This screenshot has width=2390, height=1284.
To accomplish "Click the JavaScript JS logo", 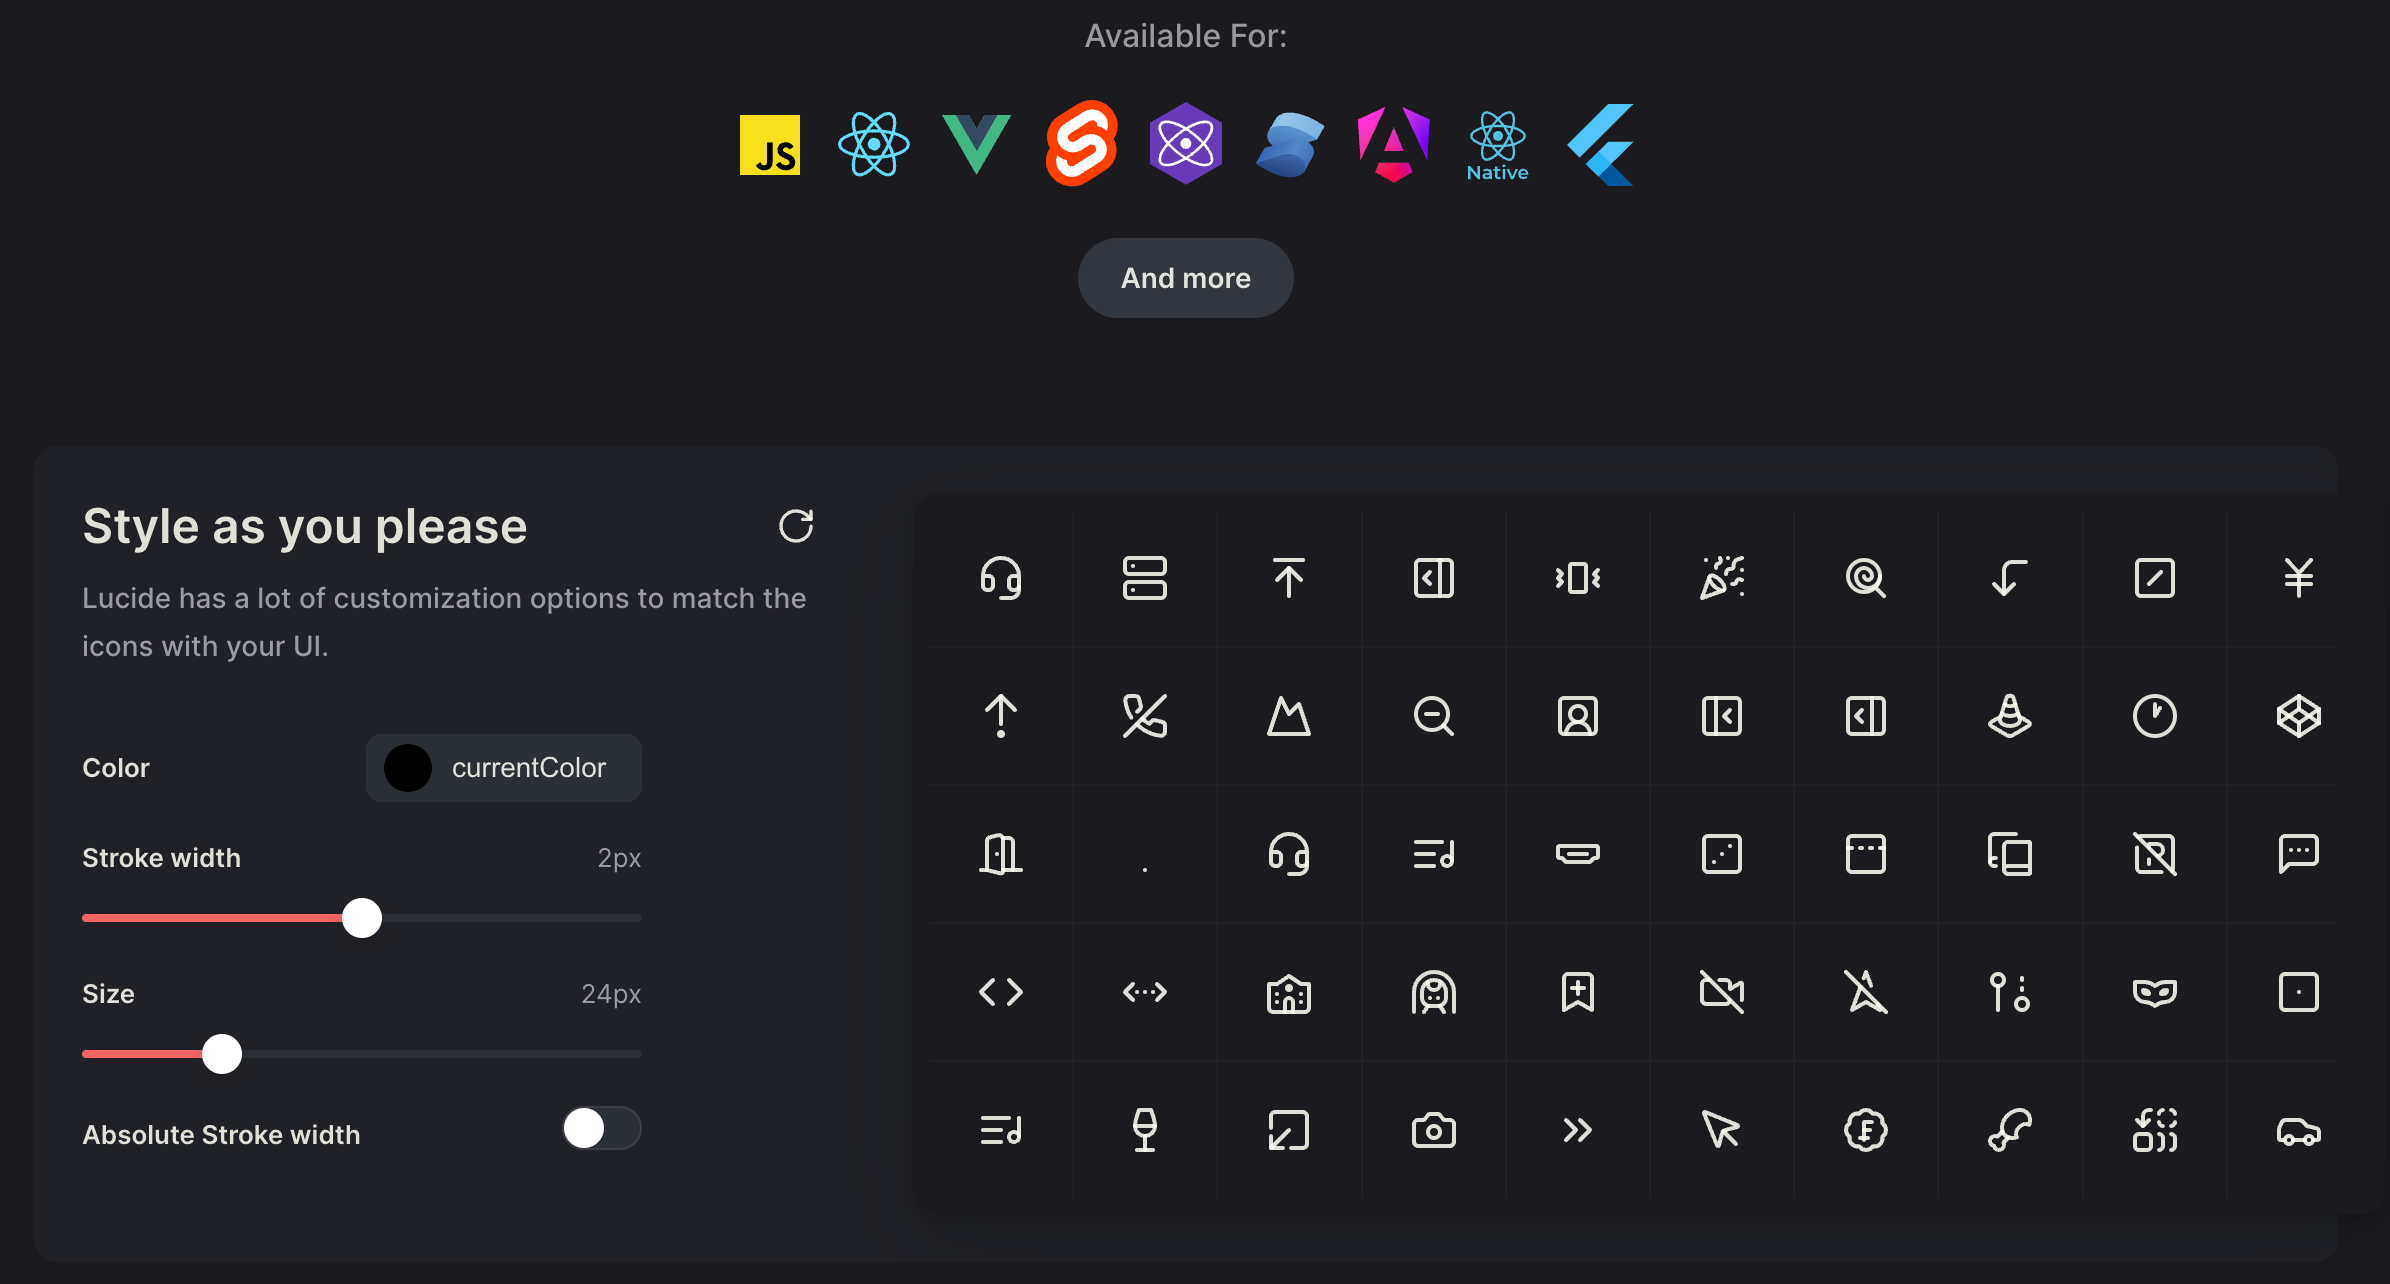I will pos(769,145).
